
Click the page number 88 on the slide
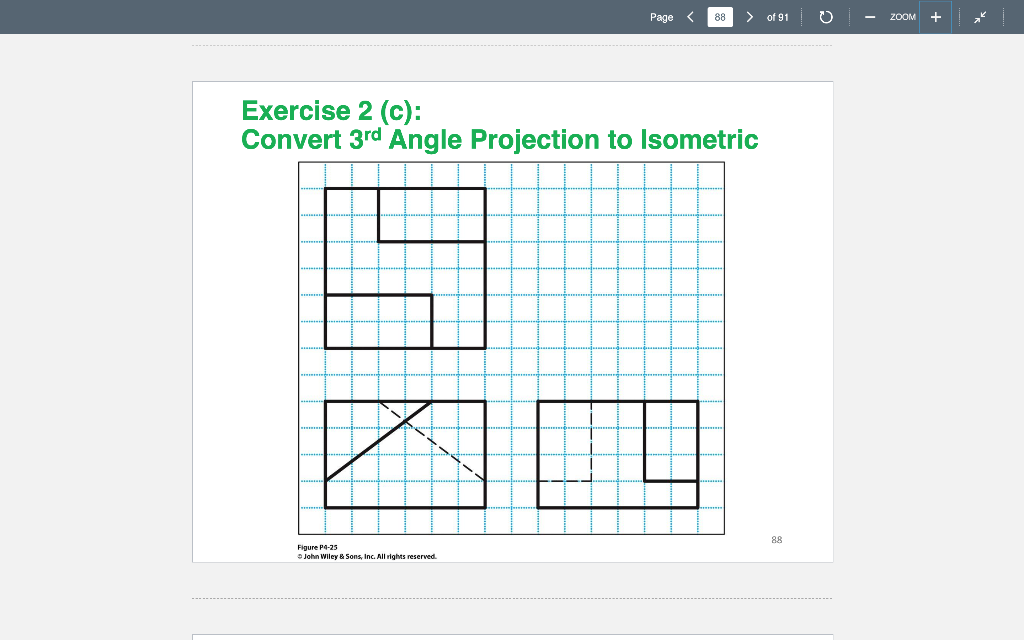coord(778,539)
